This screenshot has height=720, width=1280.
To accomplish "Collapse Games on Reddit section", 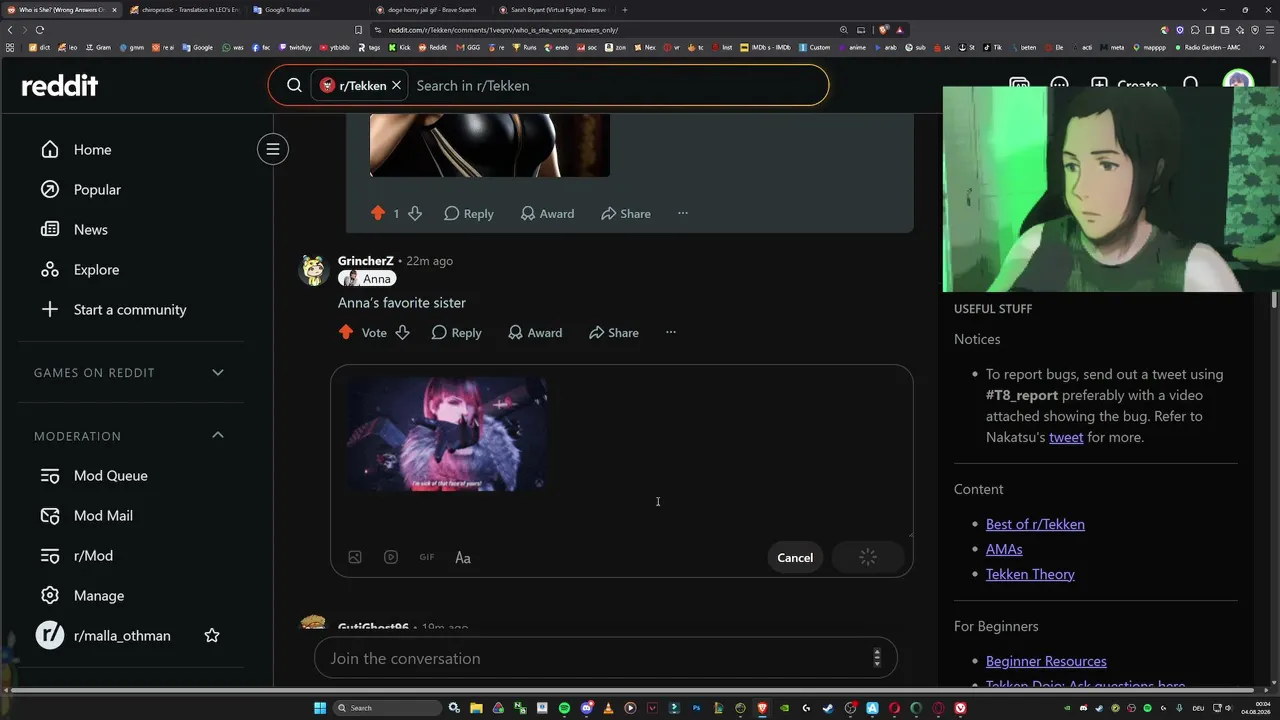I will pos(218,373).
